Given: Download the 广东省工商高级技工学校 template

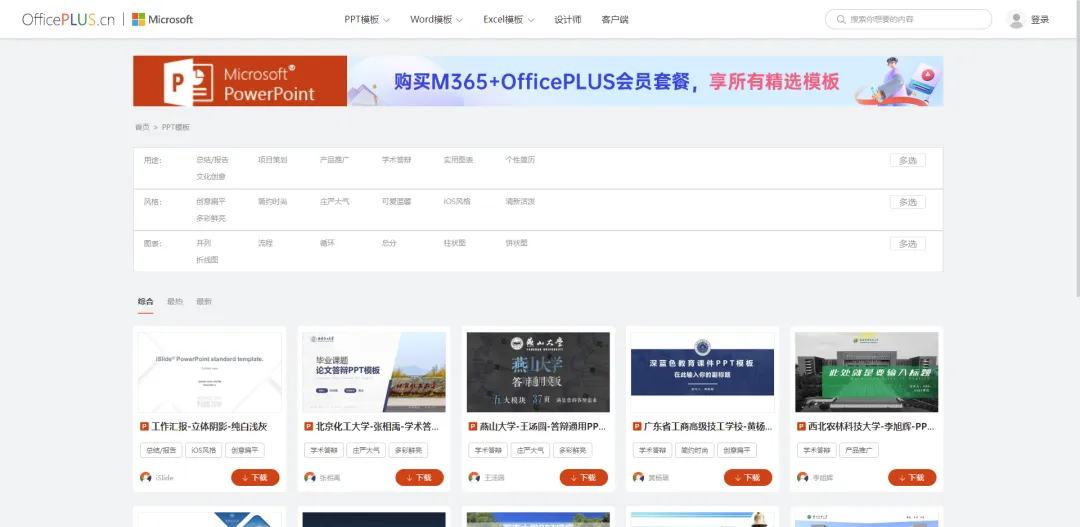Looking at the screenshot, I should (748, 477).
